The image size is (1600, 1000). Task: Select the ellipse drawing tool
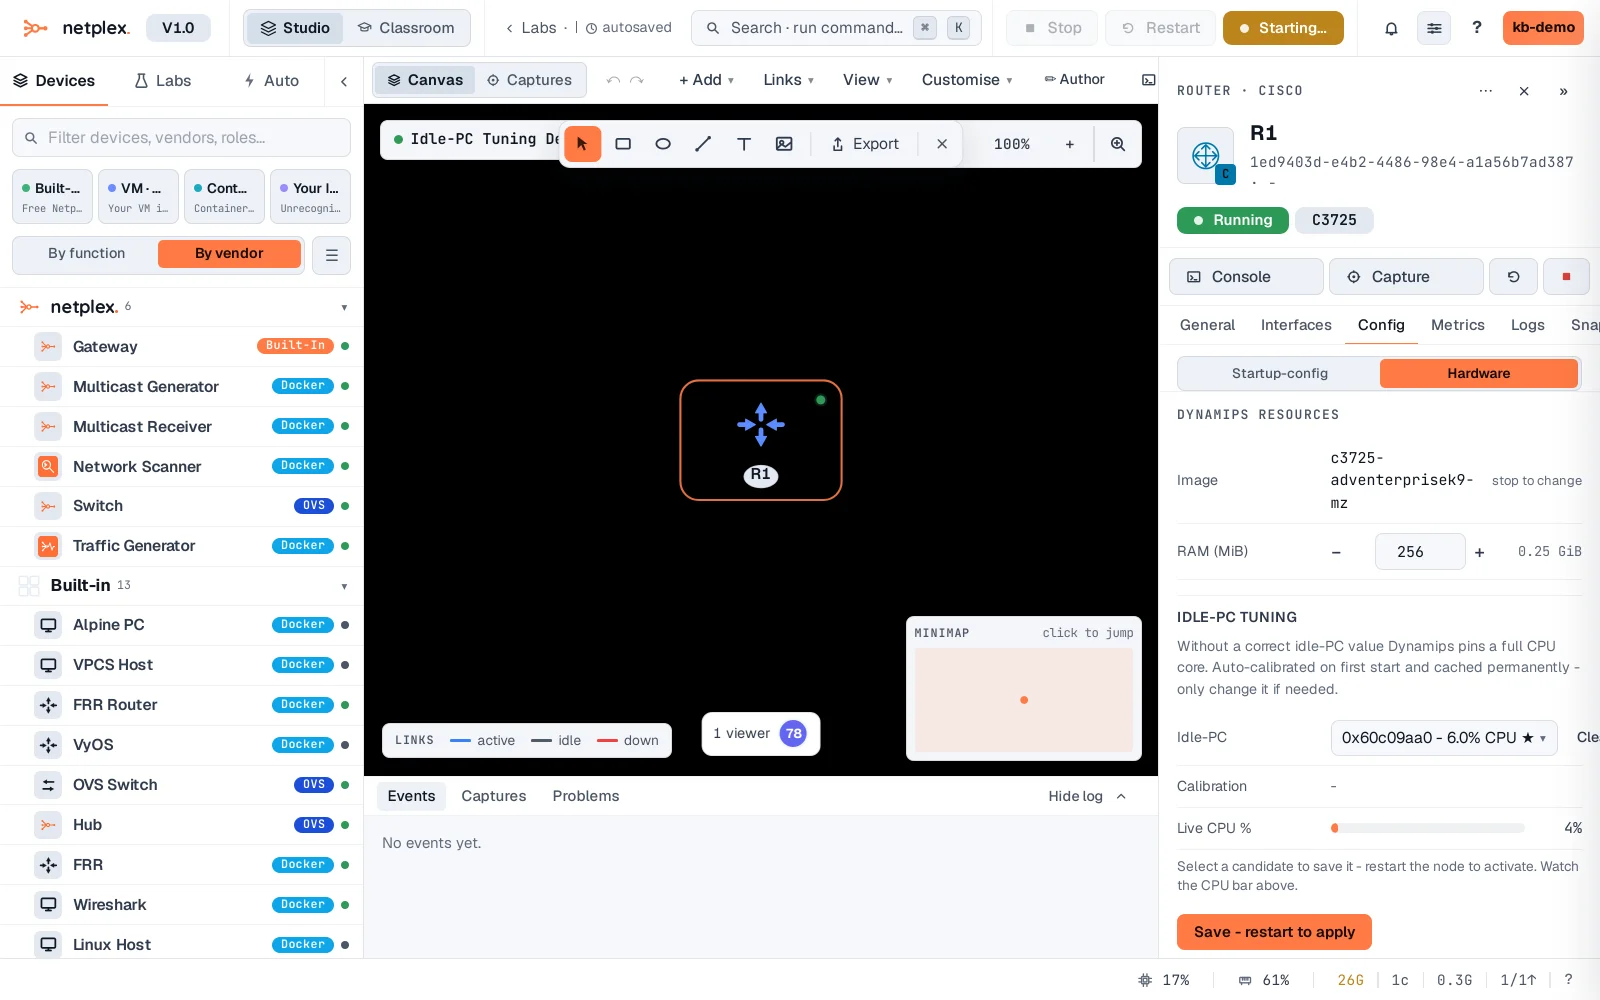point(663,144)
